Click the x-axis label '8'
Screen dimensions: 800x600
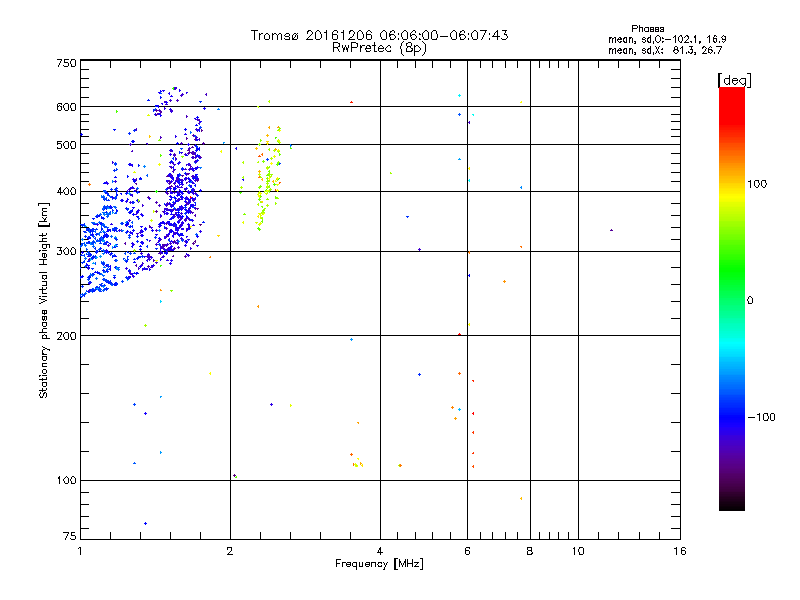530,551
